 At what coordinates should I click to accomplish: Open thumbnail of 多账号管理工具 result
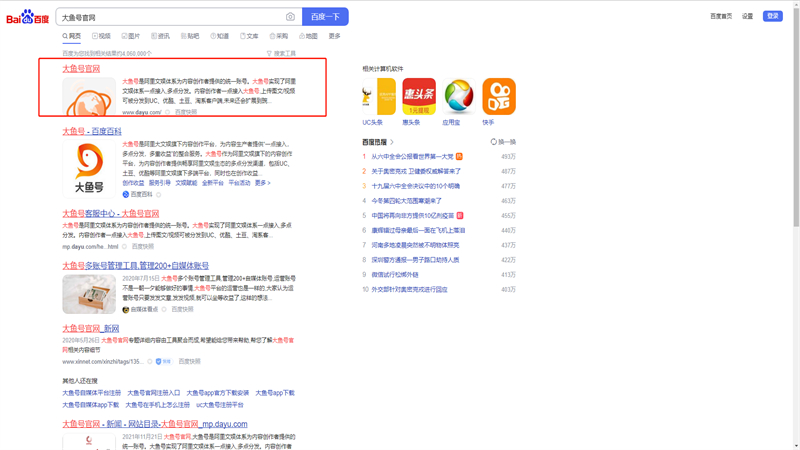(x=88, y=294)
